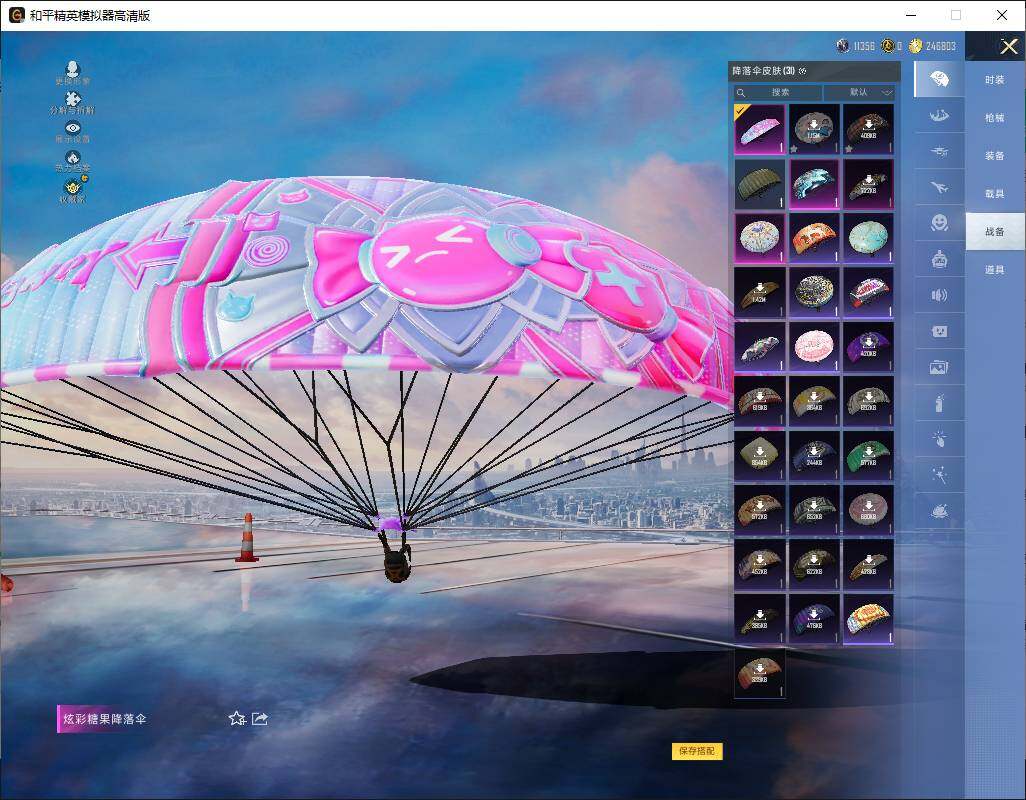Select black-gold speckled round parachute thumbnail
The width and height of the screenshot is (1026, 800).
(814, 292)
